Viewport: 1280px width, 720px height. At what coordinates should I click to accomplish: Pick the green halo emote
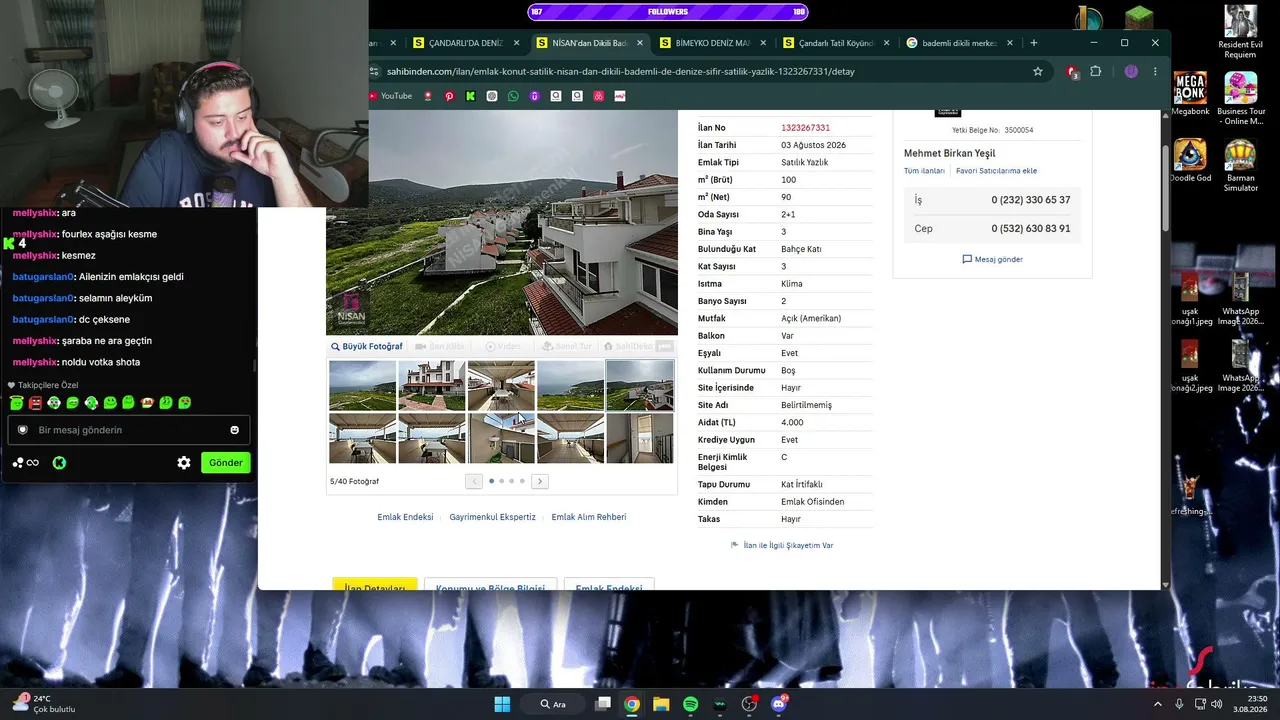click(16, 403)
